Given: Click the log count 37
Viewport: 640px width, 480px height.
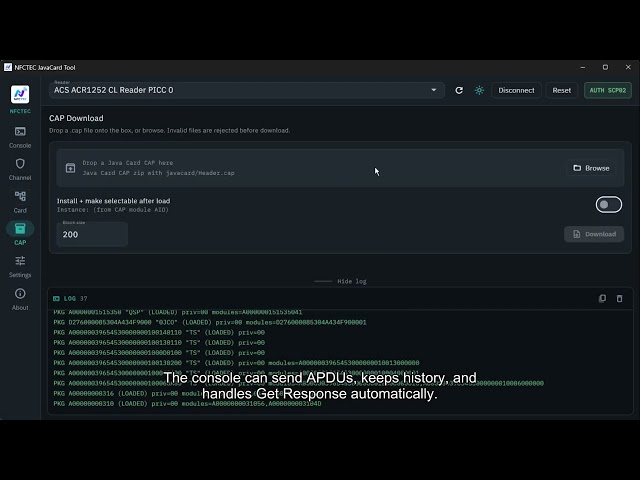Looking at the screenshot, I should pos(84,299).
